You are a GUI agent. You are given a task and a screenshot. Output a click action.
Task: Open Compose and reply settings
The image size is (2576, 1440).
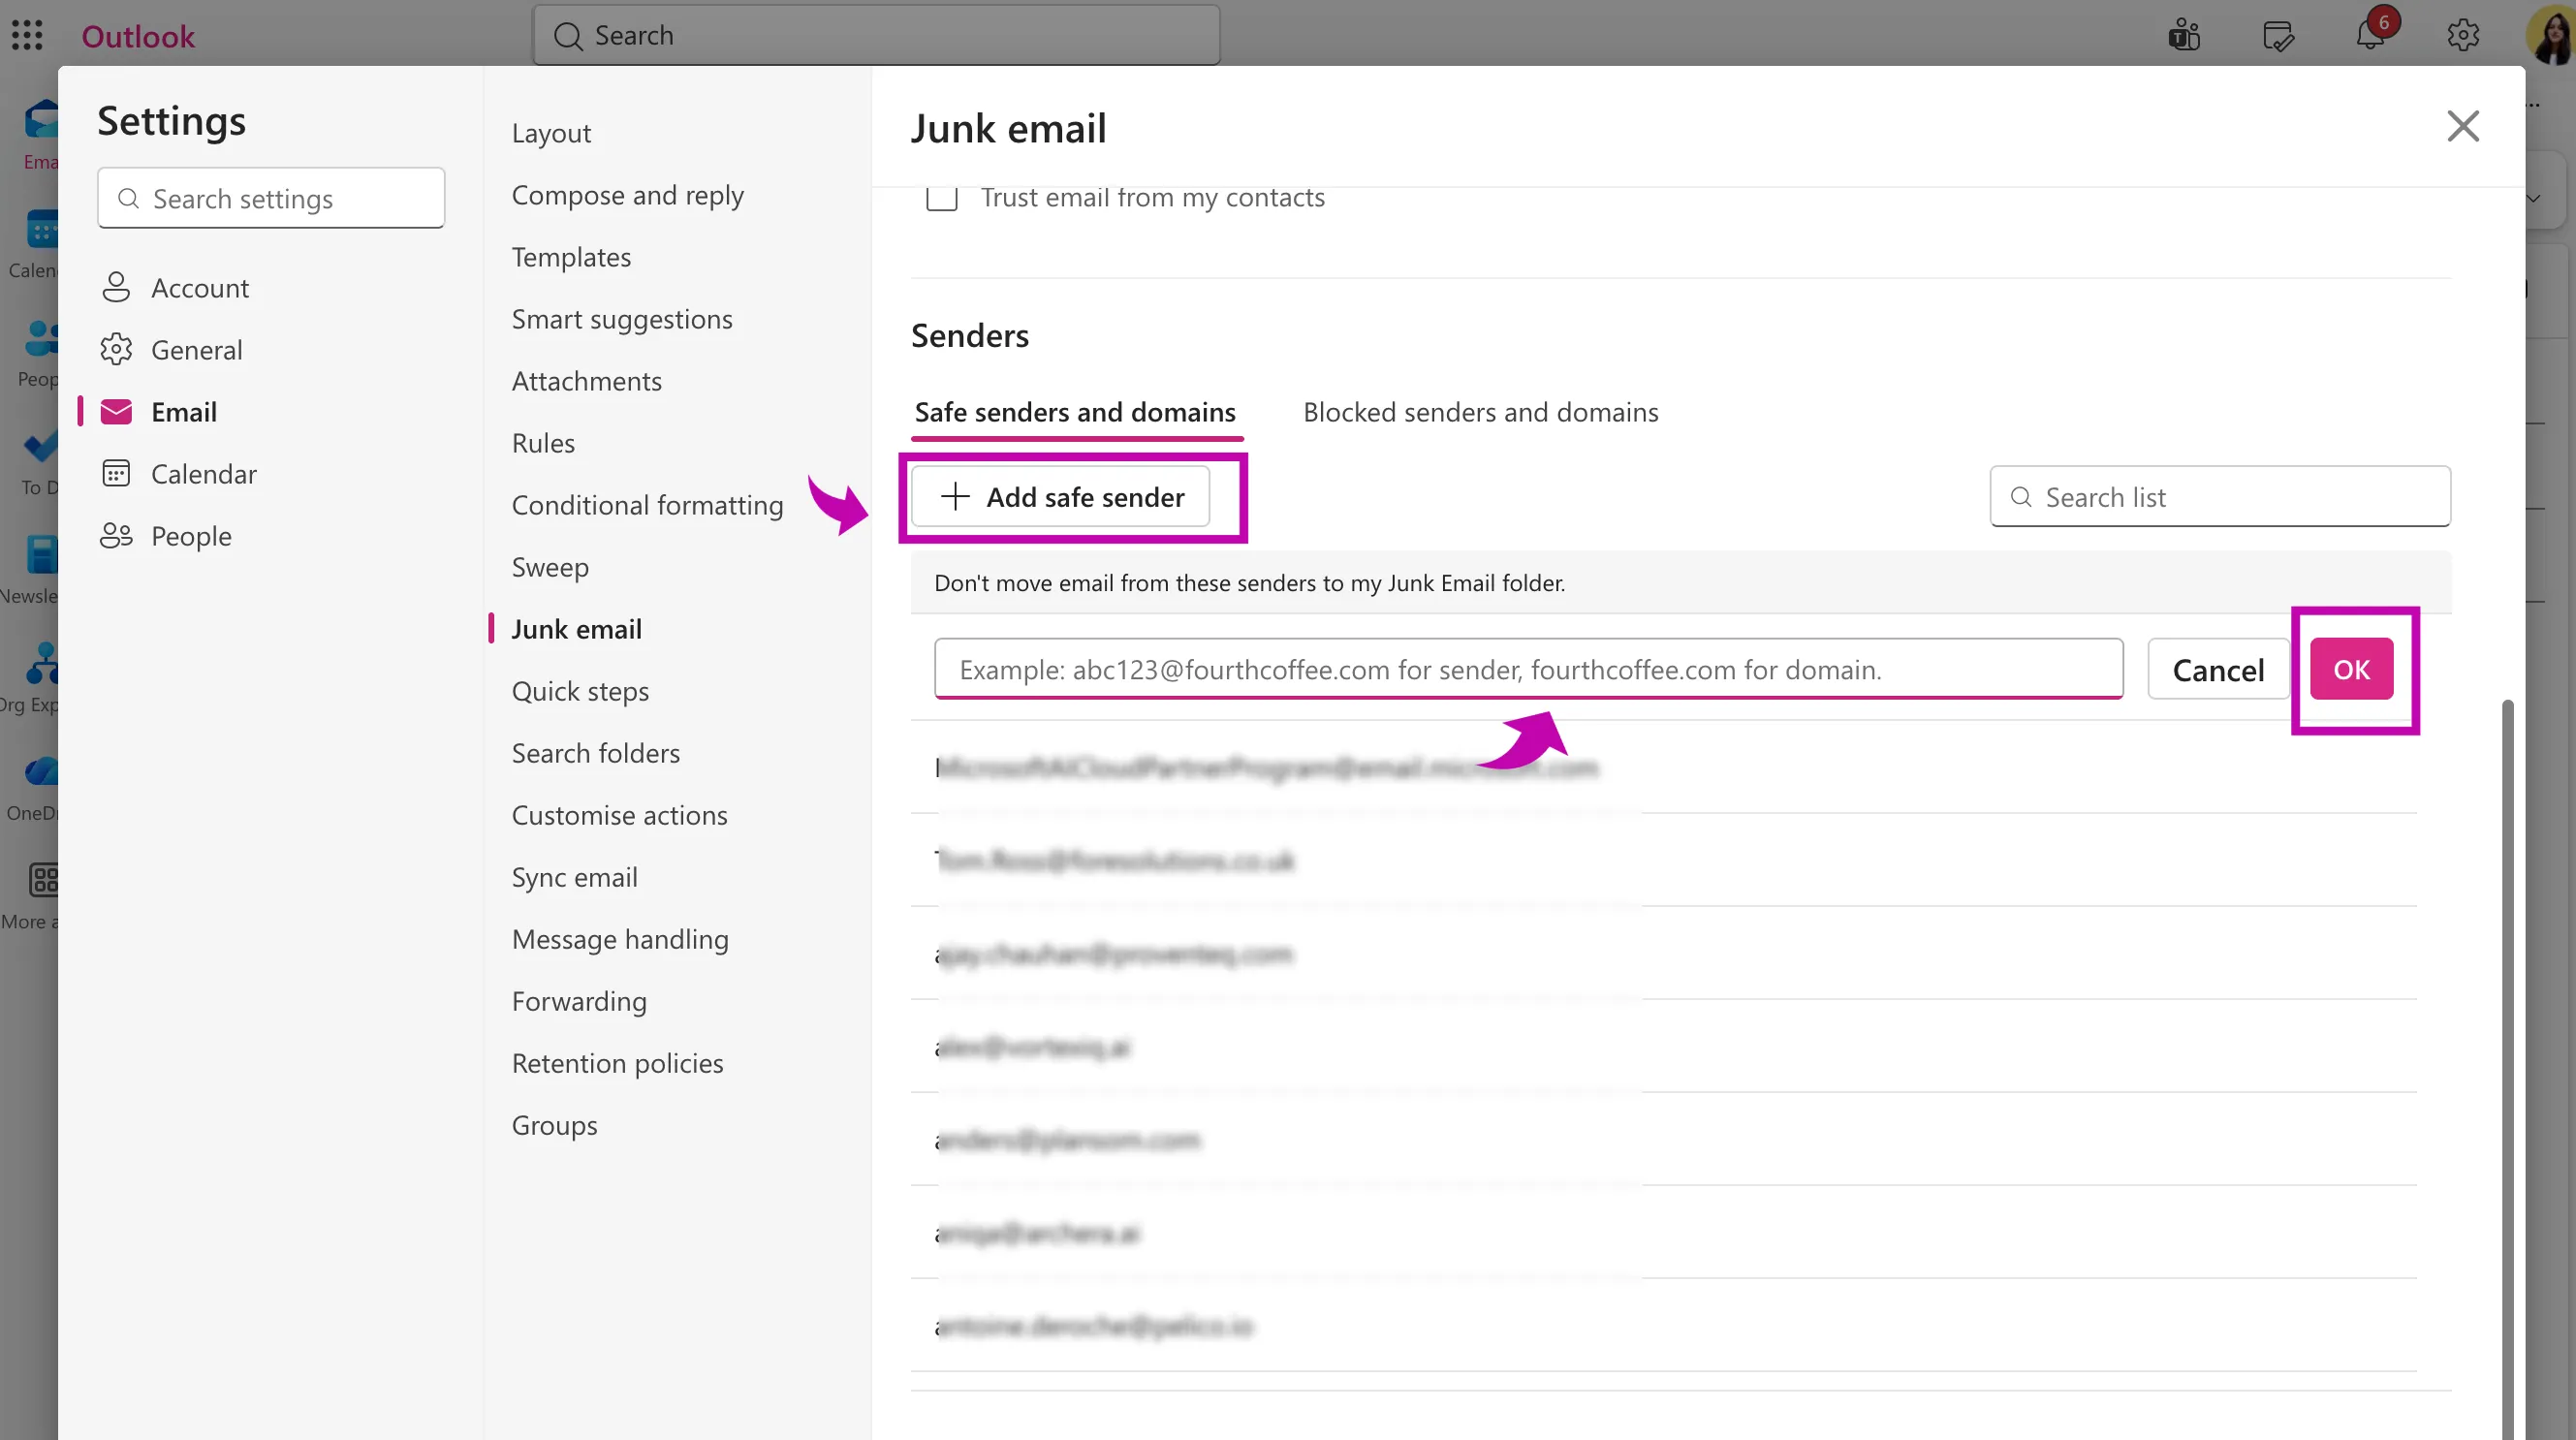tap(628, 195)
